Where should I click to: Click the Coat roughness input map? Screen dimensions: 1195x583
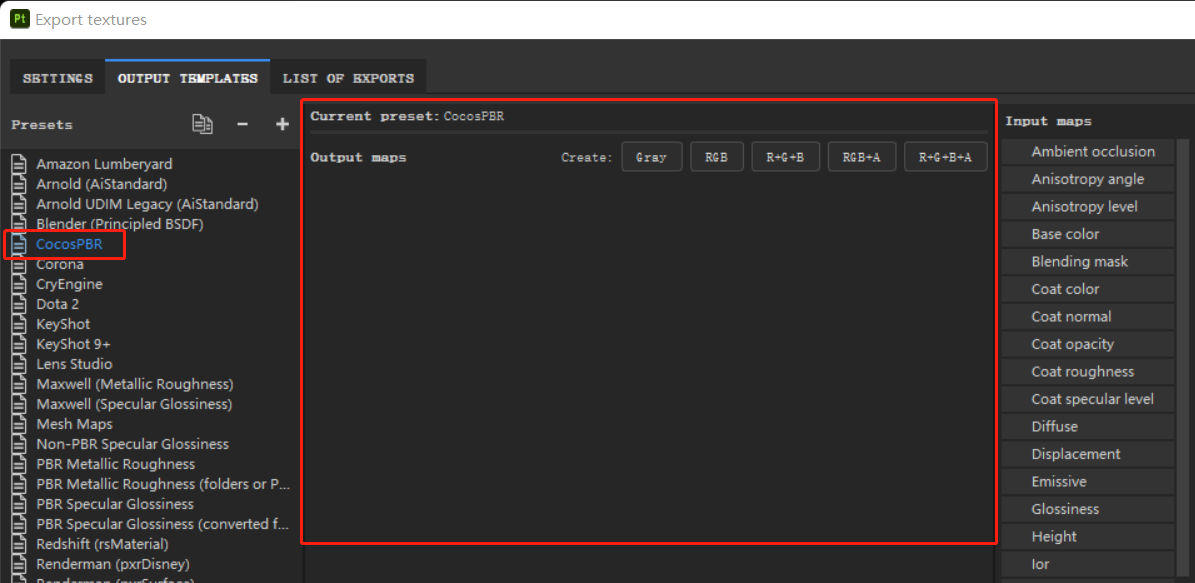1088,371
